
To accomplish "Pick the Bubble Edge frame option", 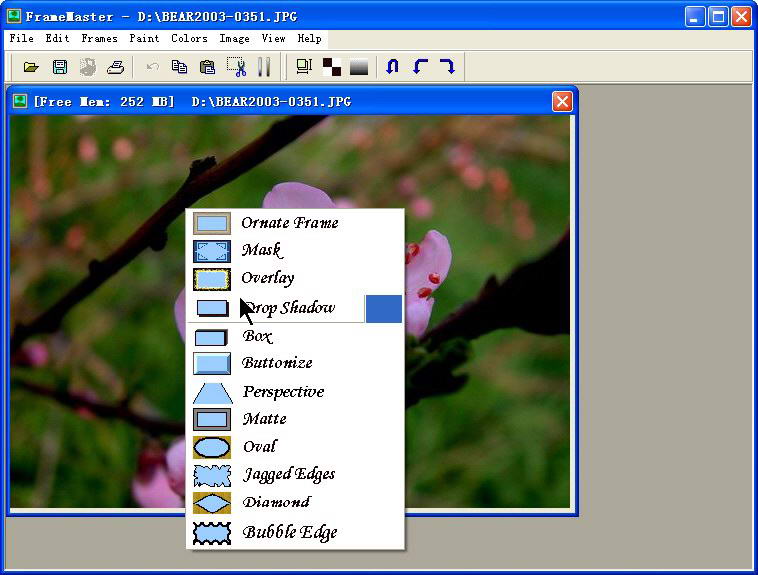I will (289, 532).
